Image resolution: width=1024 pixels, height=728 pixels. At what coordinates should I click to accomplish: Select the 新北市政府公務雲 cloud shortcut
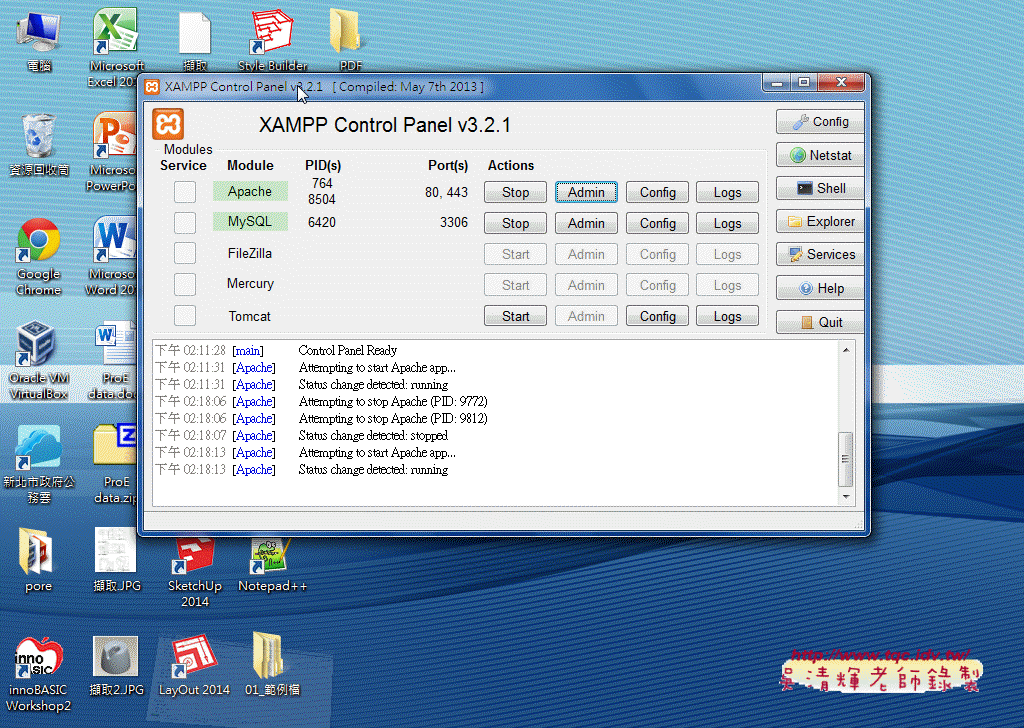coord(39,464)
